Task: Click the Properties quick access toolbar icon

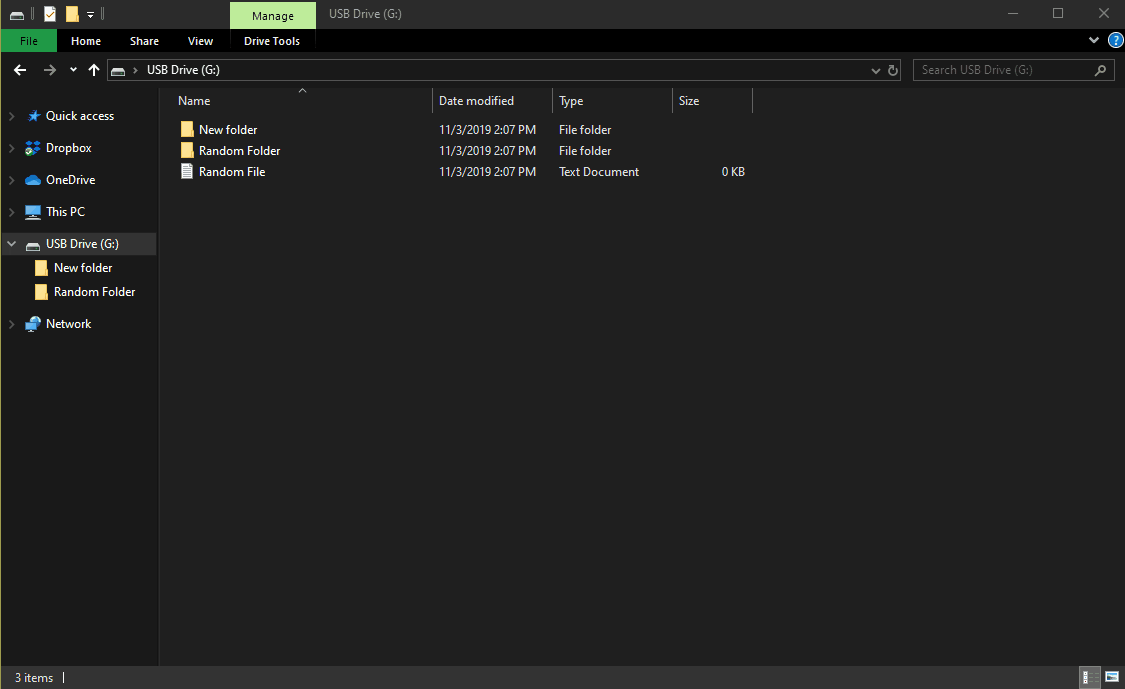Action: [50, 14]
